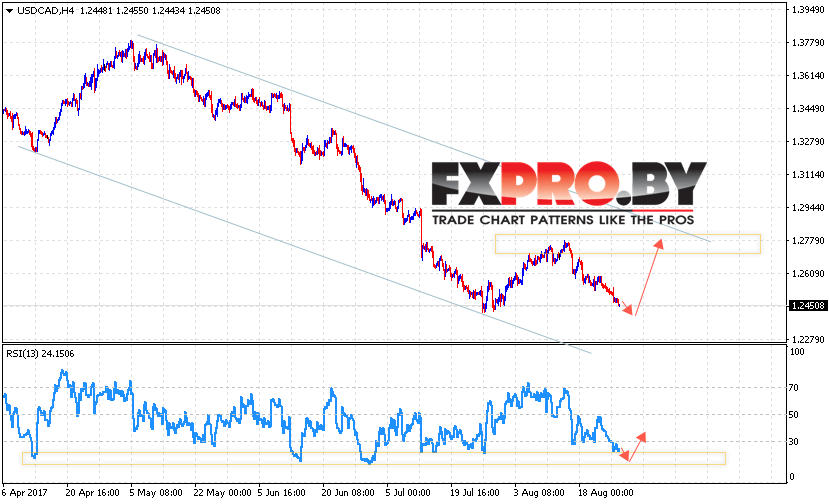The image size is (829, 504).
Task: Click the OHLC values 1.24481 1.24550 1.24434 1.24508
Action: coord(150,11)
